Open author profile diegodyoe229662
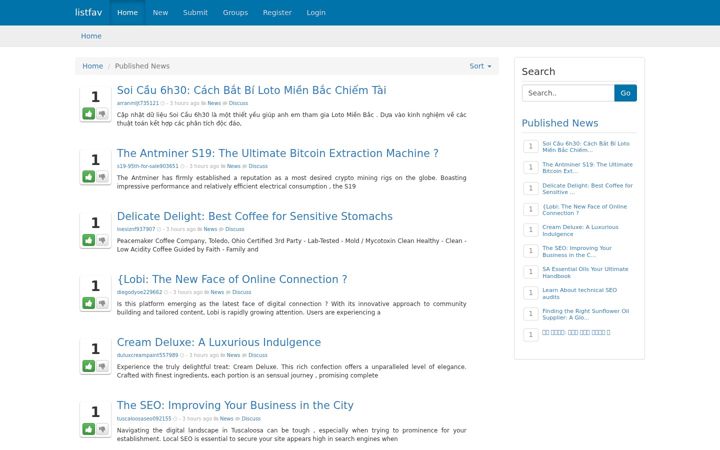The height and width of the screenshot is (450, 720). click(139, 292)
